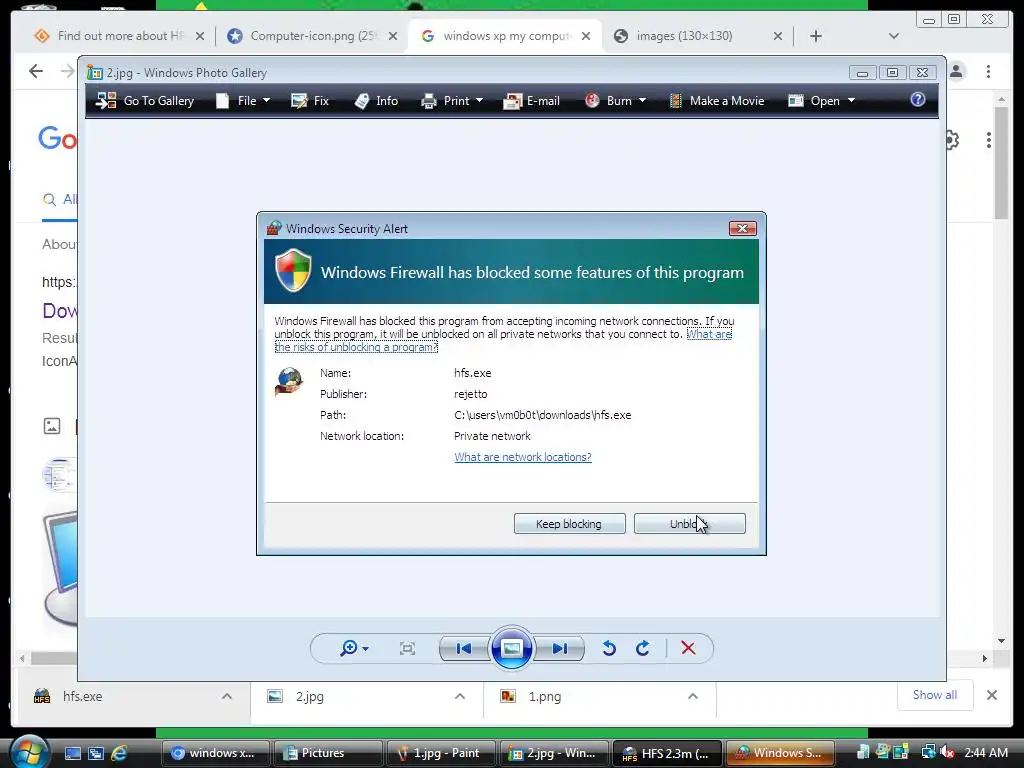Open the Info pane button
1024x768 pixels.
point(376,101)
